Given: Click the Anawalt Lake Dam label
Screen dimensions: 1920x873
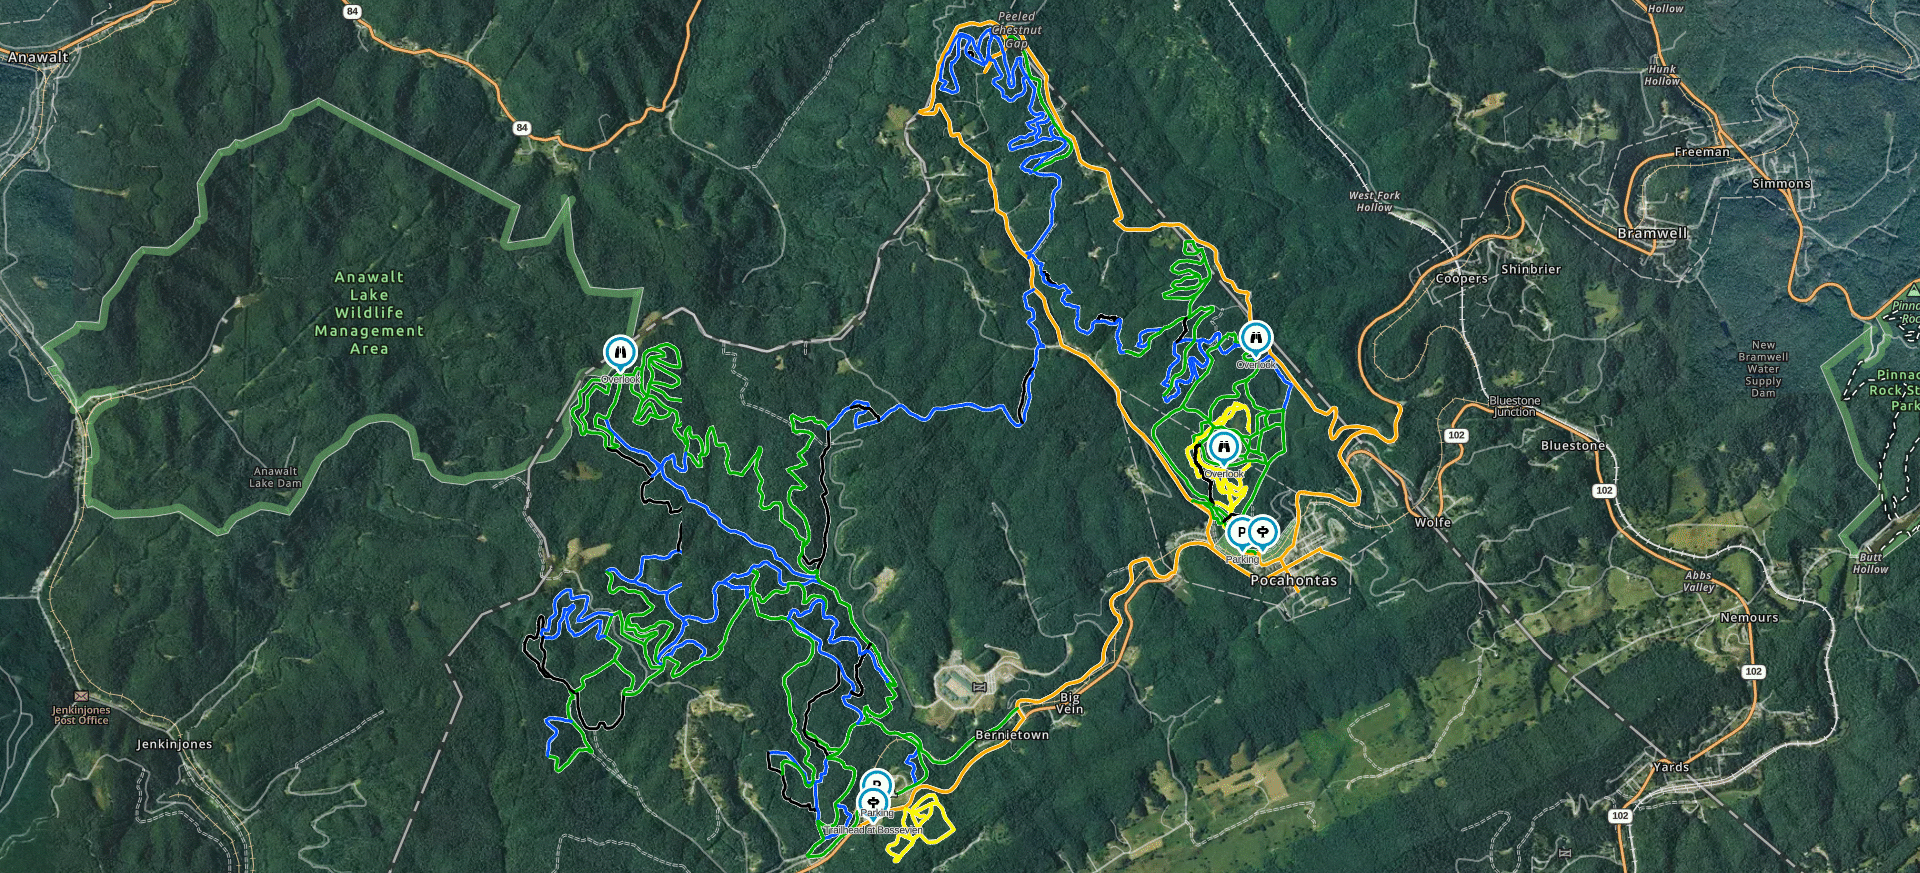Looking at the screenshot, I should click(275, 477).
